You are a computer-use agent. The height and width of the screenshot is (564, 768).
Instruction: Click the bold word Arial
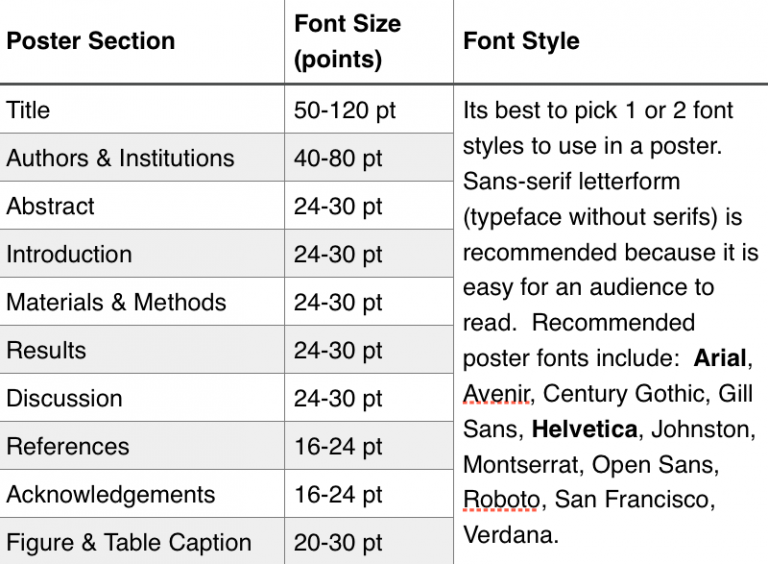coord(720,358)
